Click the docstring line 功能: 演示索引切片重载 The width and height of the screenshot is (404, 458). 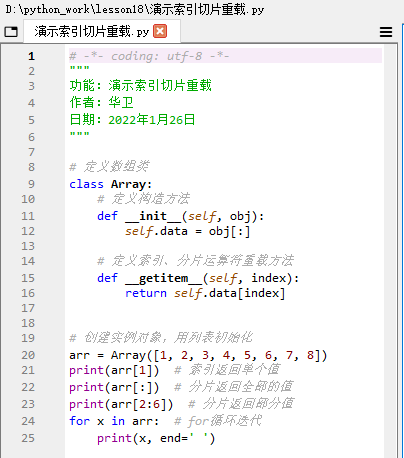click(141, 86)
